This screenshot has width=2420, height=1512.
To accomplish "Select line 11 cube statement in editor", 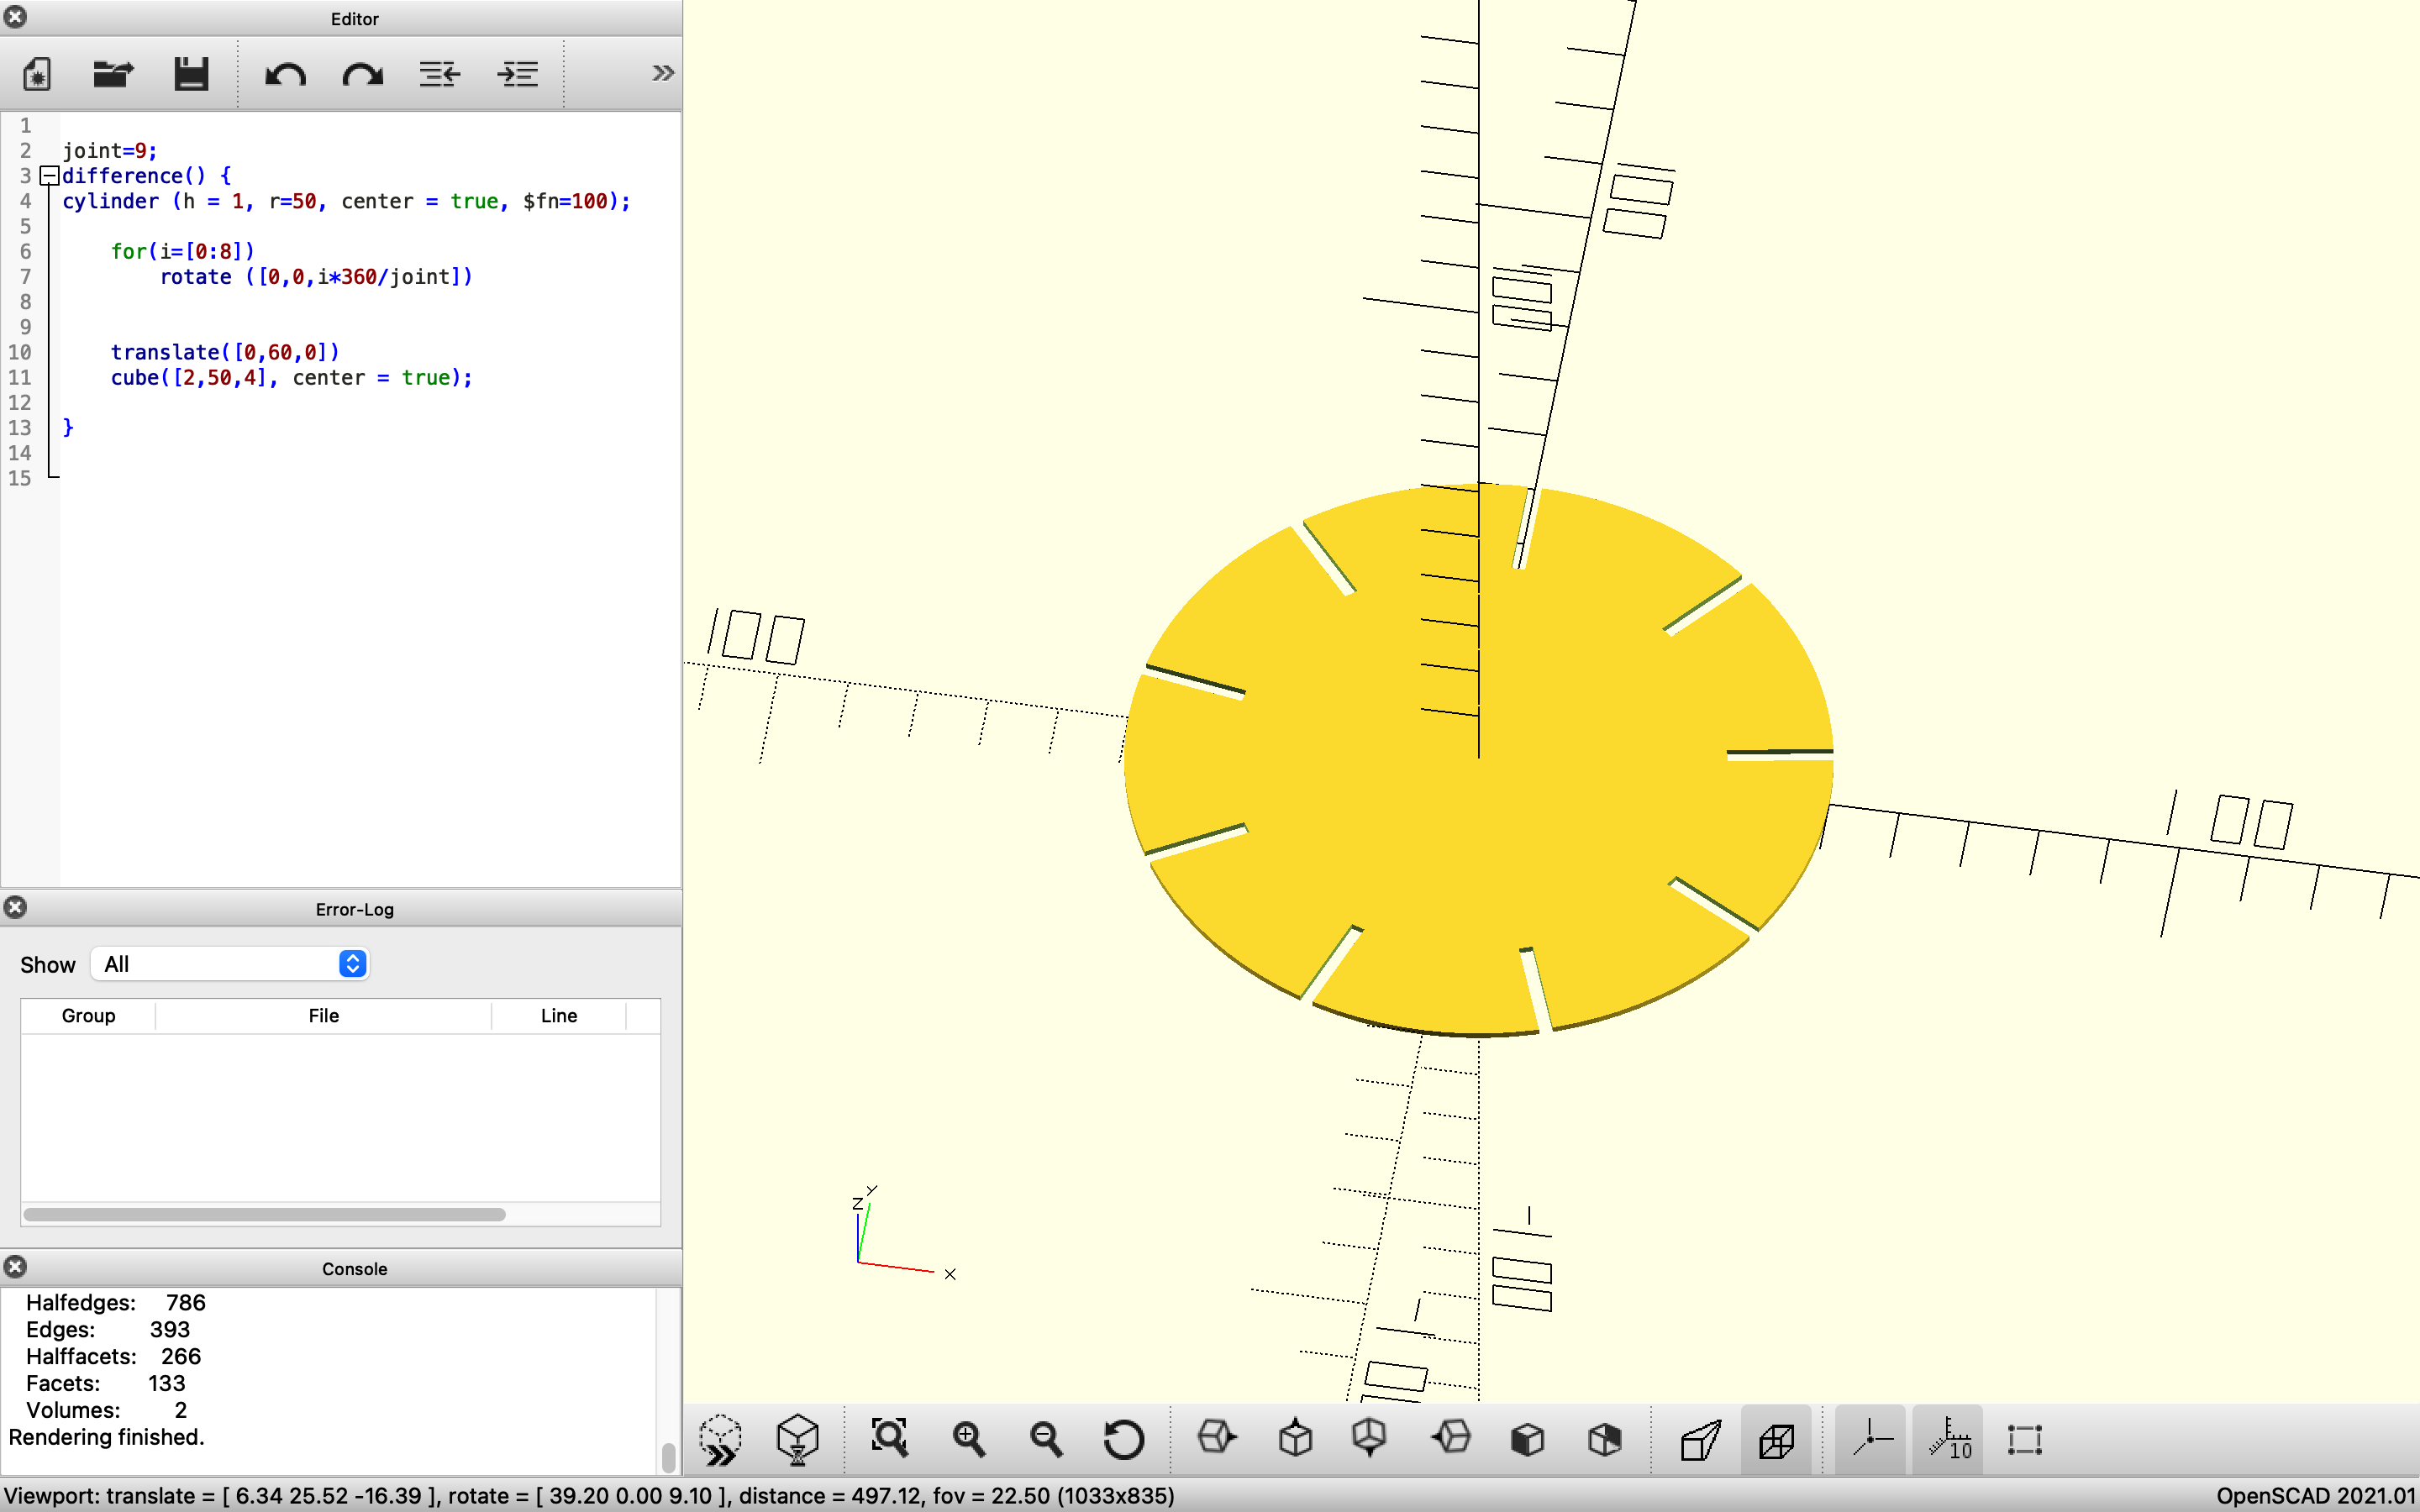I will tap(290, 377).
